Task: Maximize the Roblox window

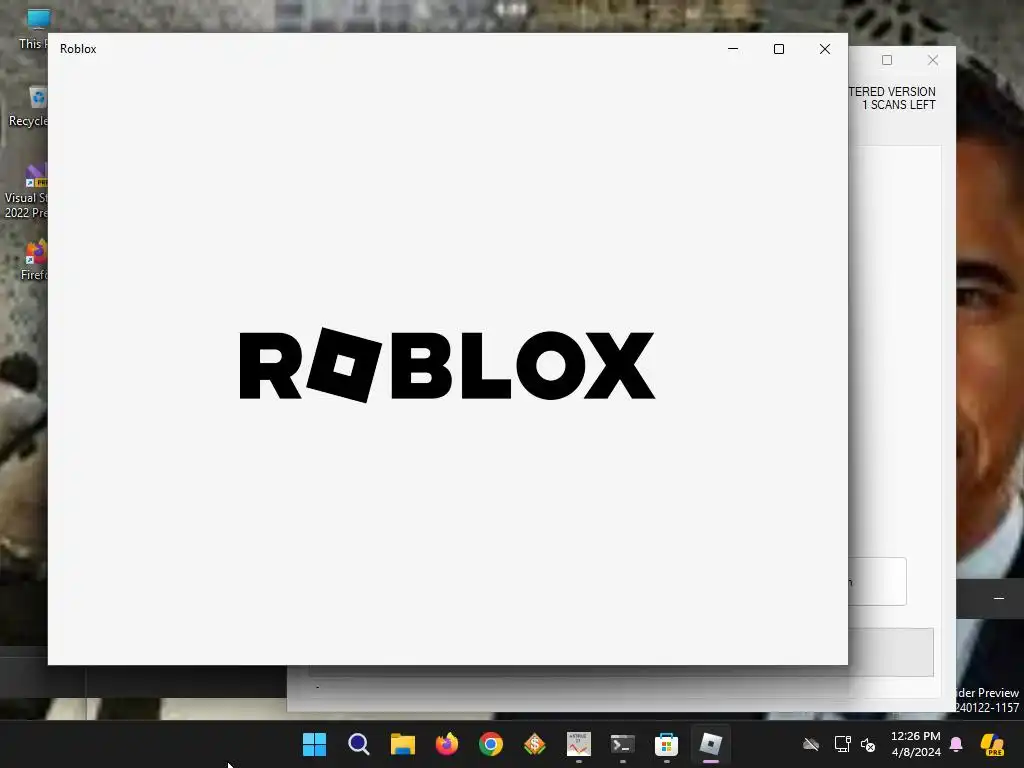Action: [778, 49]
